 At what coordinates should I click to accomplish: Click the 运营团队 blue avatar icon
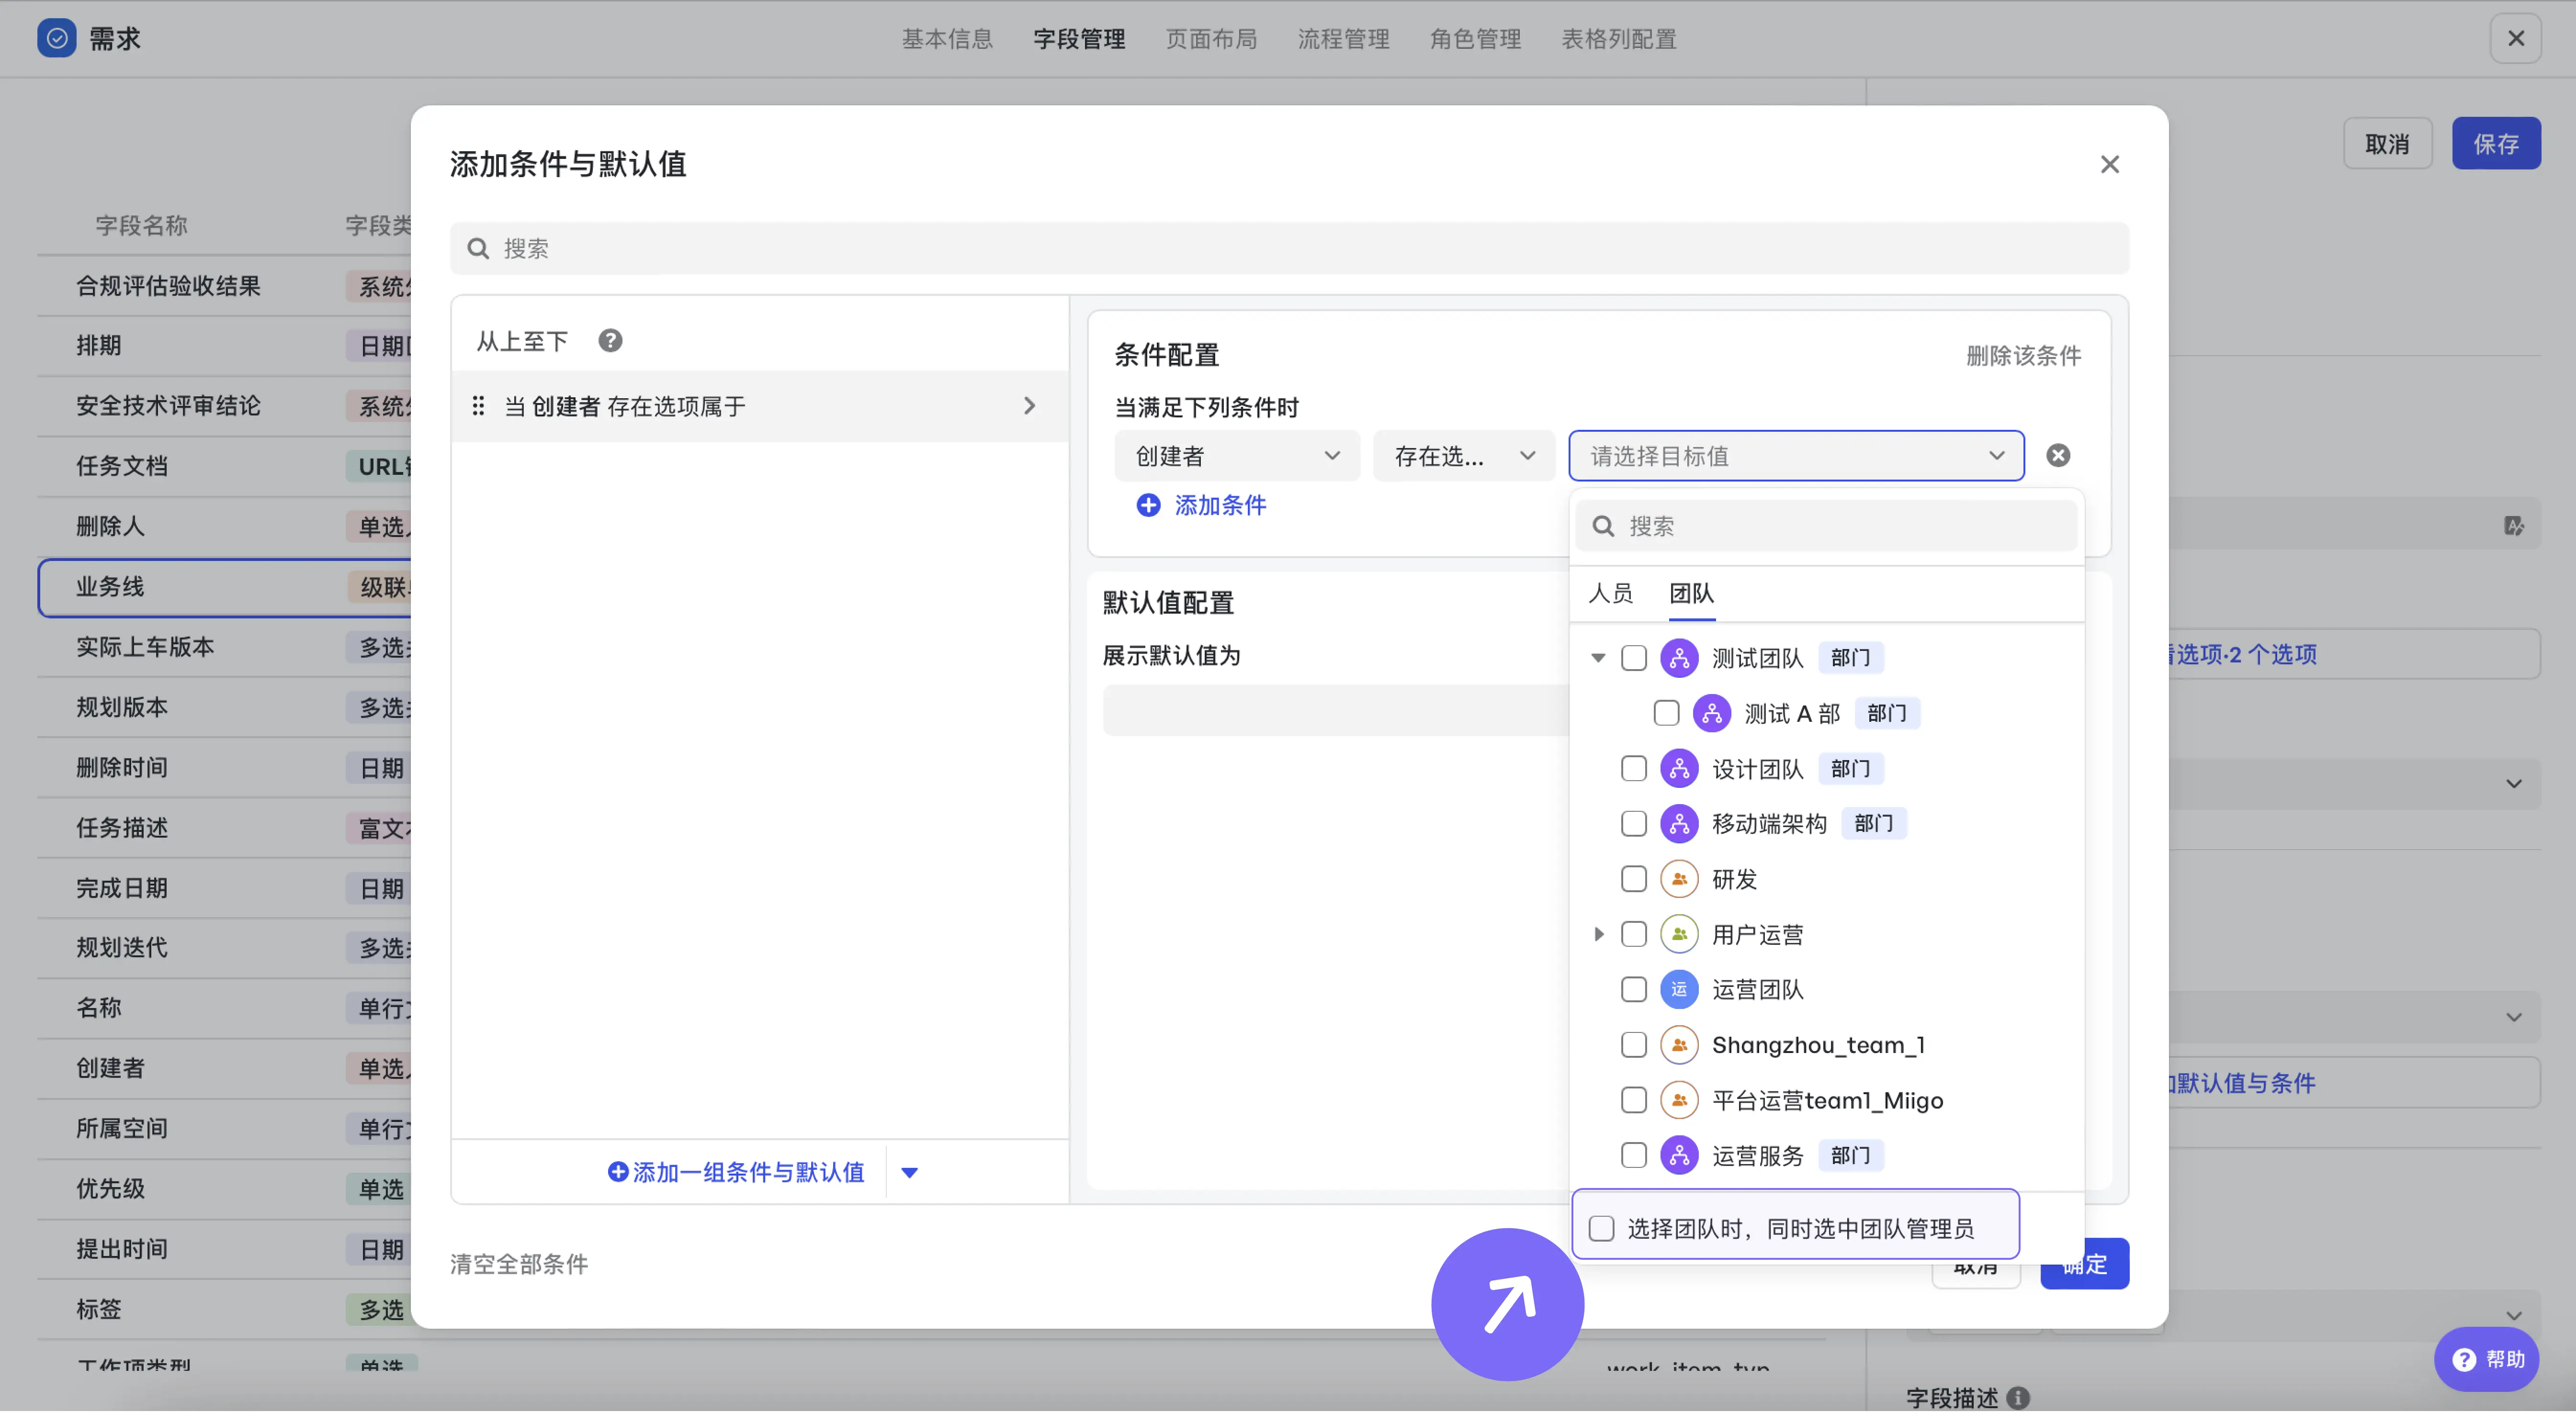pos(1679,990)
